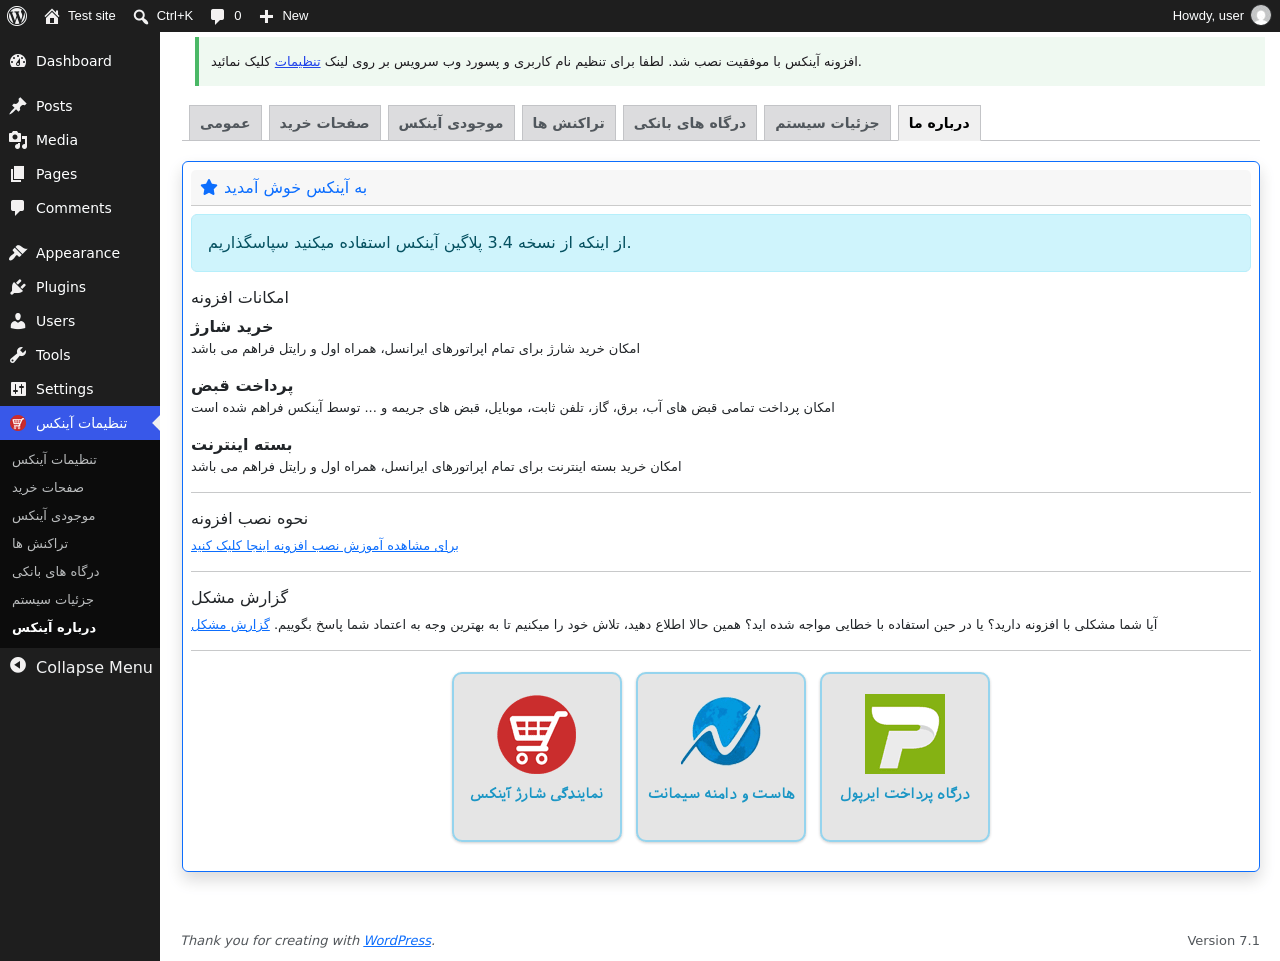Select the درباره ما tab
Image resolution: width=1280 pixels, height=961 pixels.
pos(939,123)
